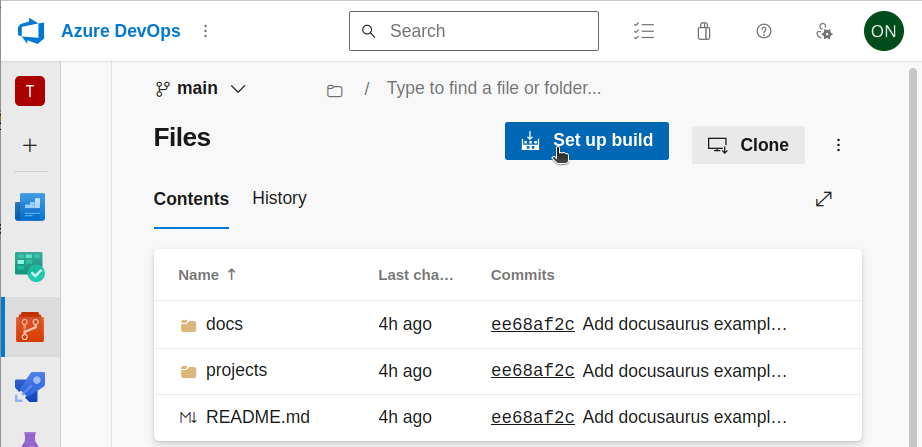
Task: Open the Azure DevOps logo home
Action: coord(31,31)
